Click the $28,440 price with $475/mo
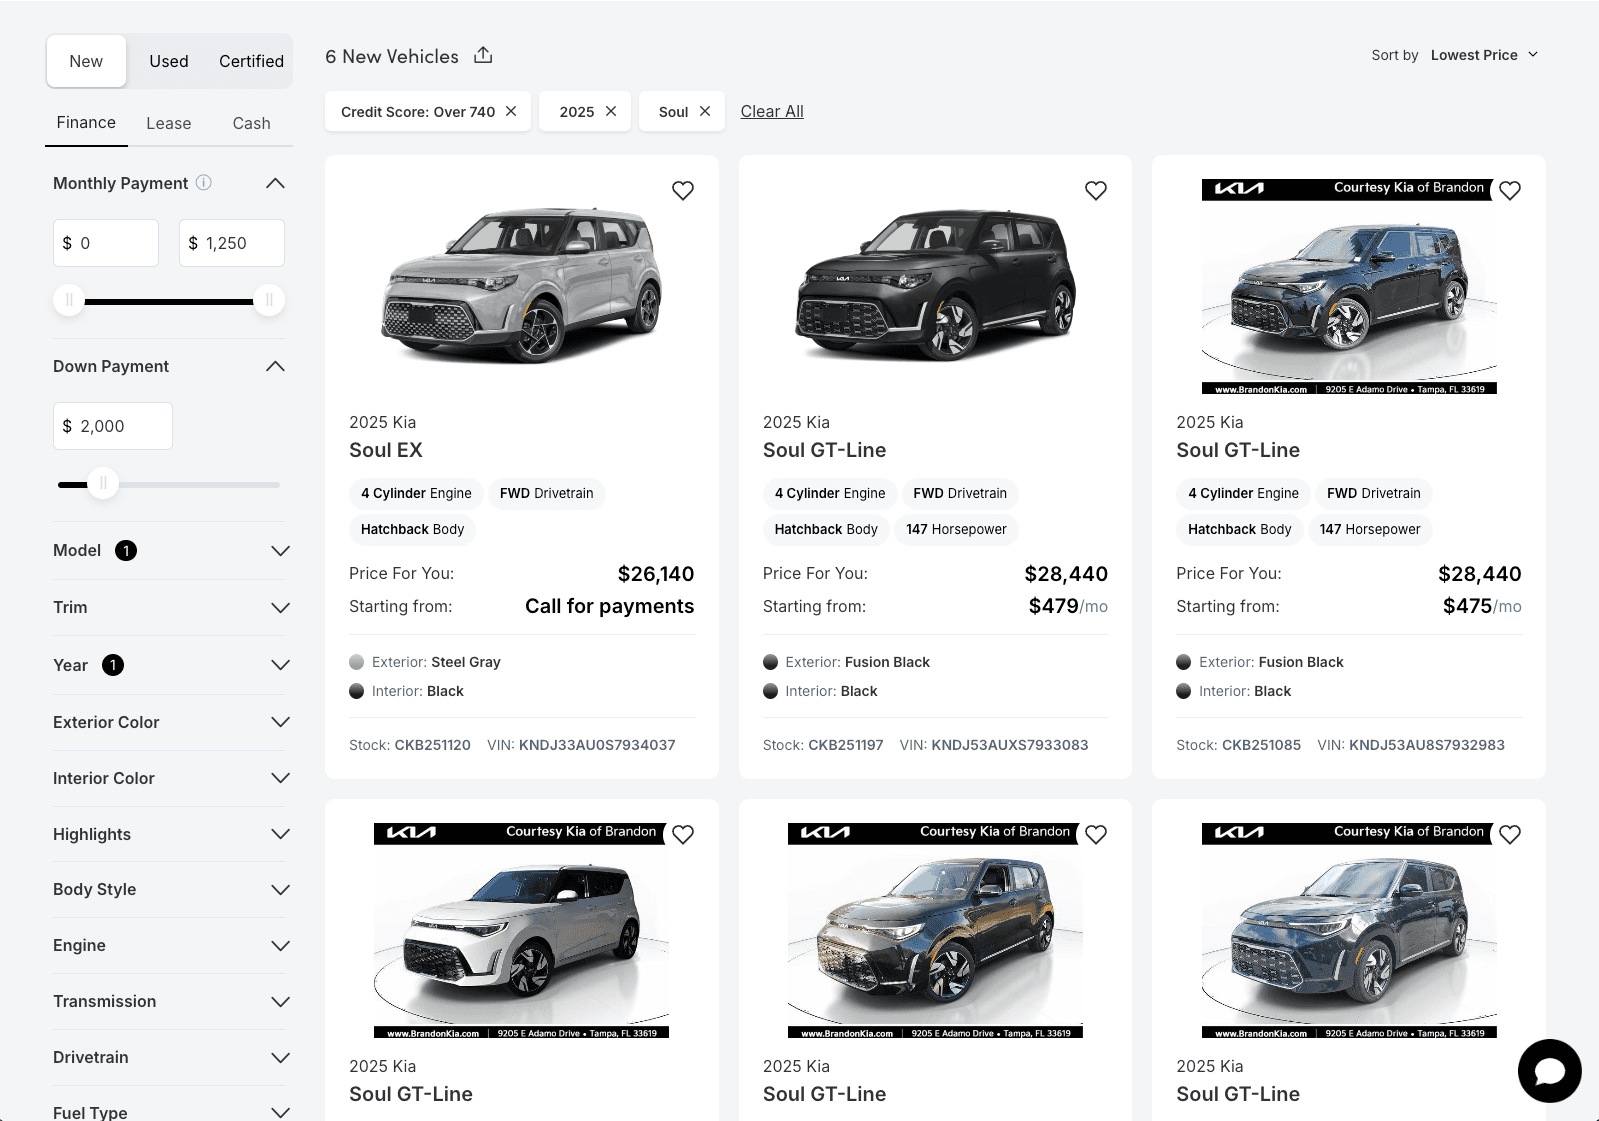The image size is (1599, 1121). click(1479, 574)
